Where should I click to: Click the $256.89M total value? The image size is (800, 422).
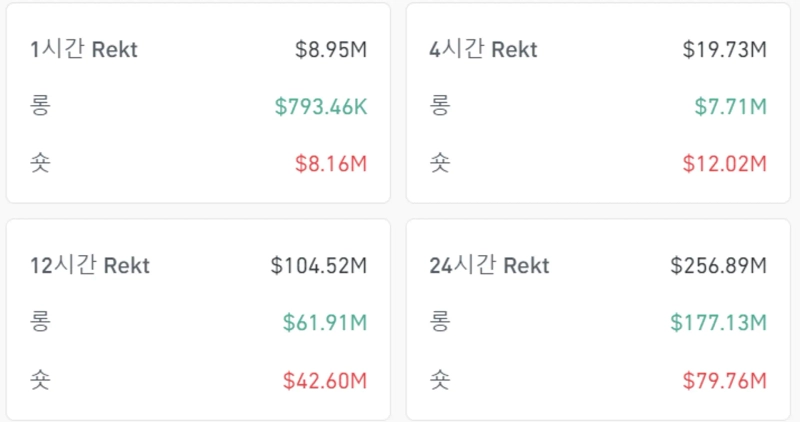(x=718, y=266)
